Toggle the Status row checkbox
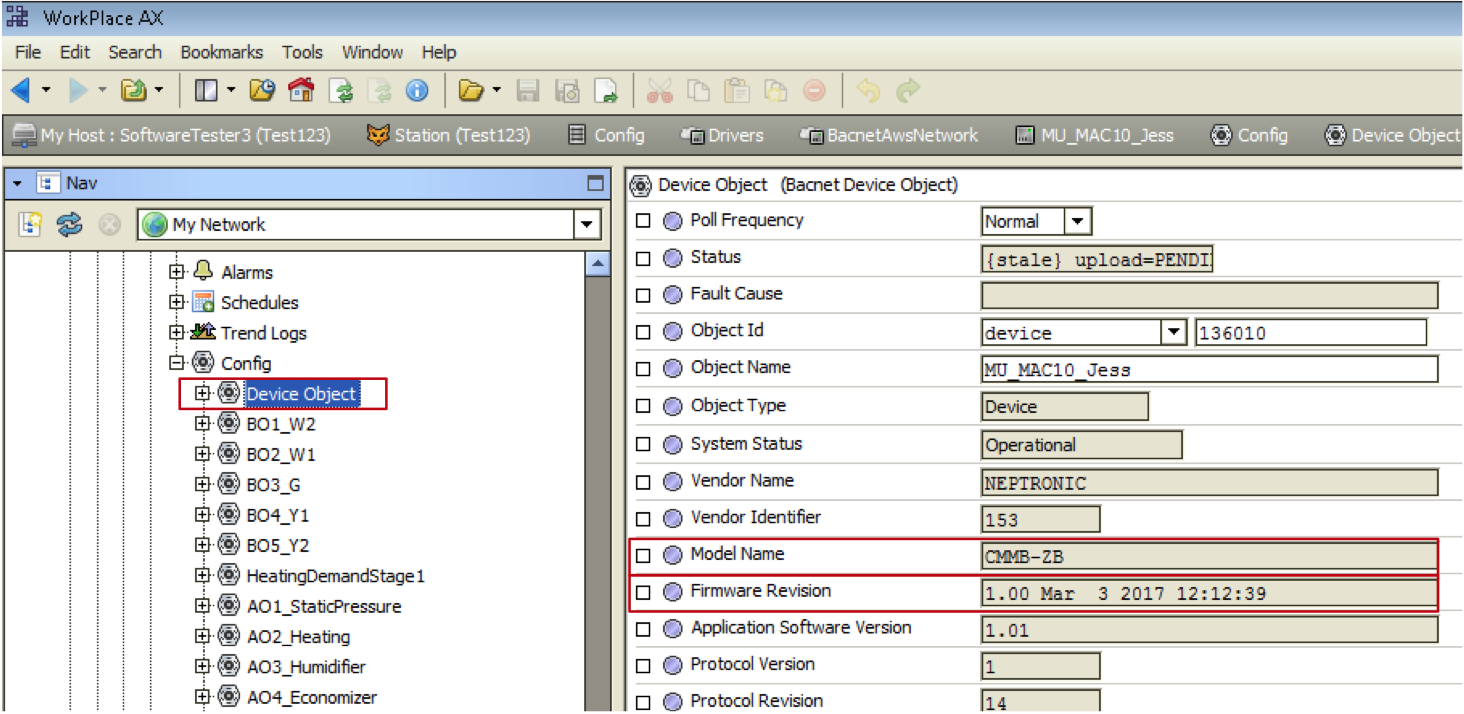Viewport: 1464px width, 714px height. (x=644, y=258)
